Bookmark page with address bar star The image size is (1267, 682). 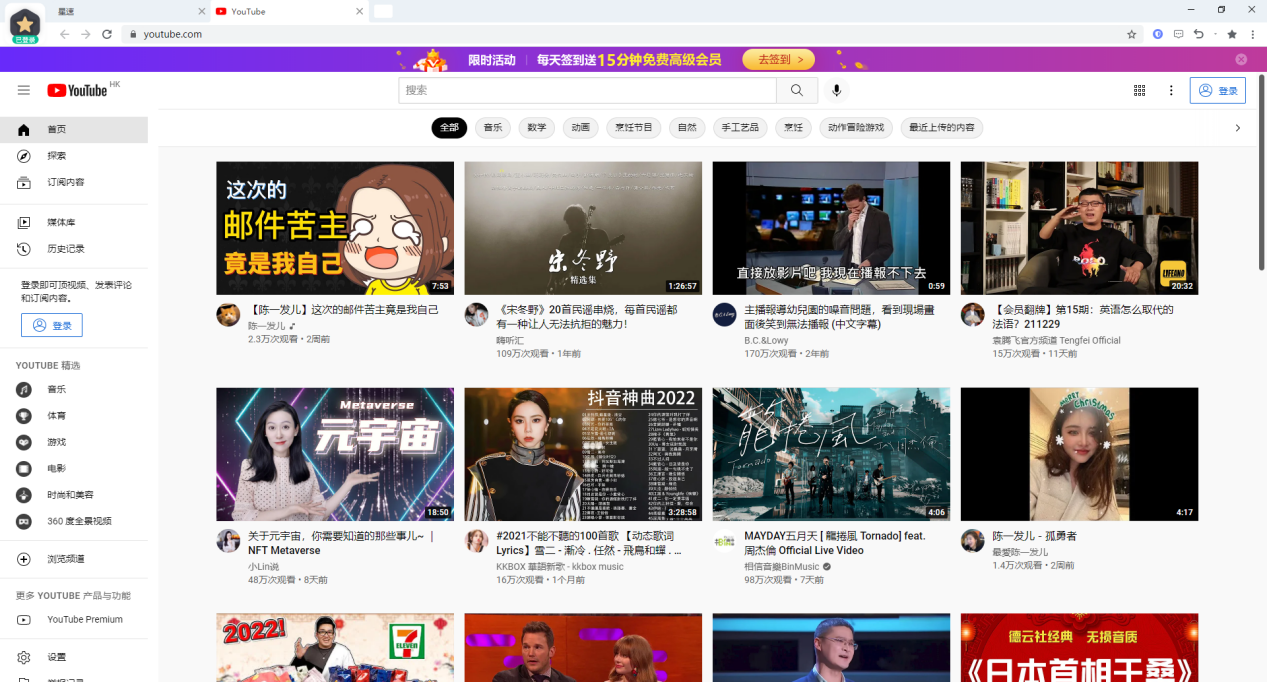point(1131,34)
